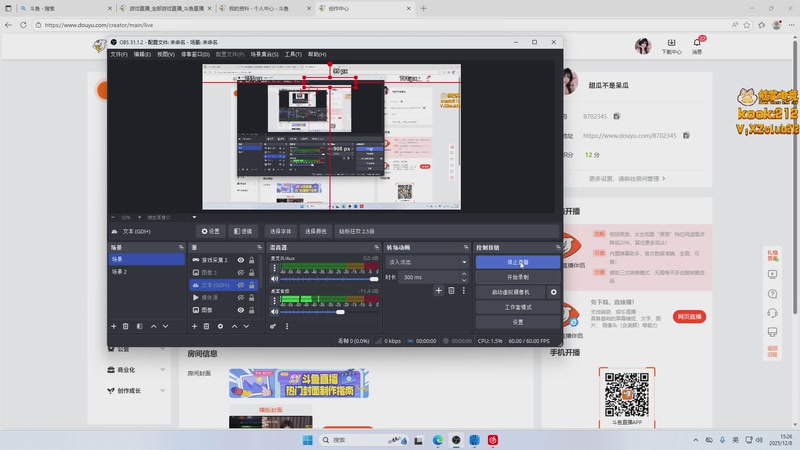Pop out the Scenes dock panel

pyautogui.click(x=181, y=247)
